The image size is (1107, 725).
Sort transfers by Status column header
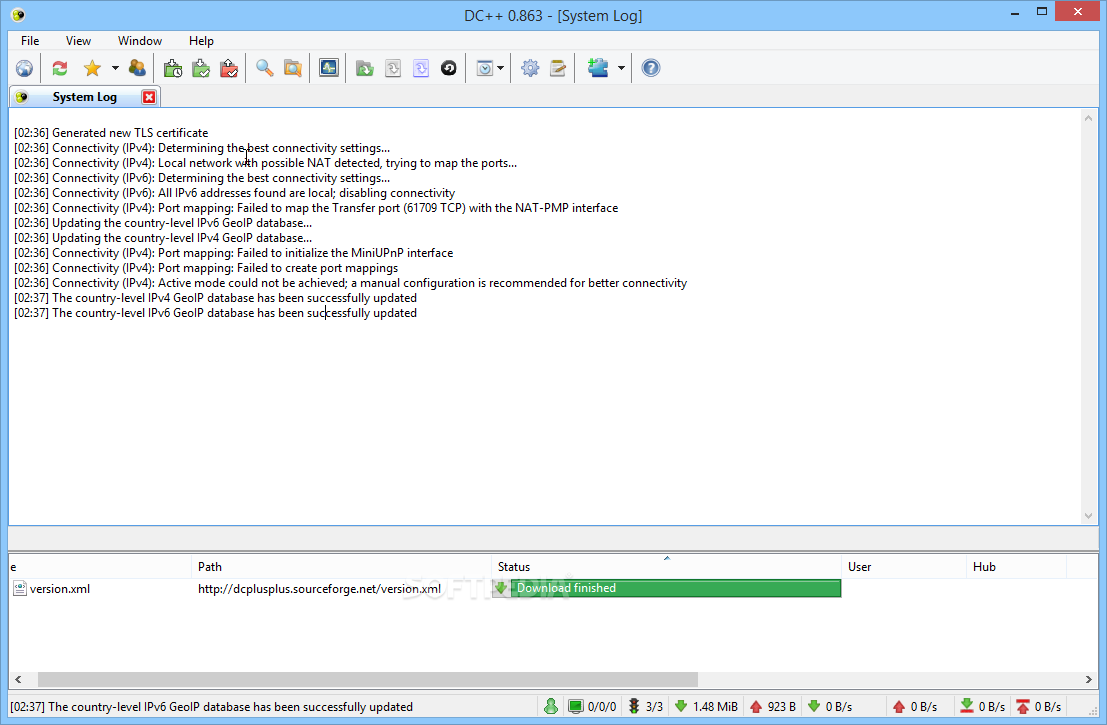[x=666, y=567]
